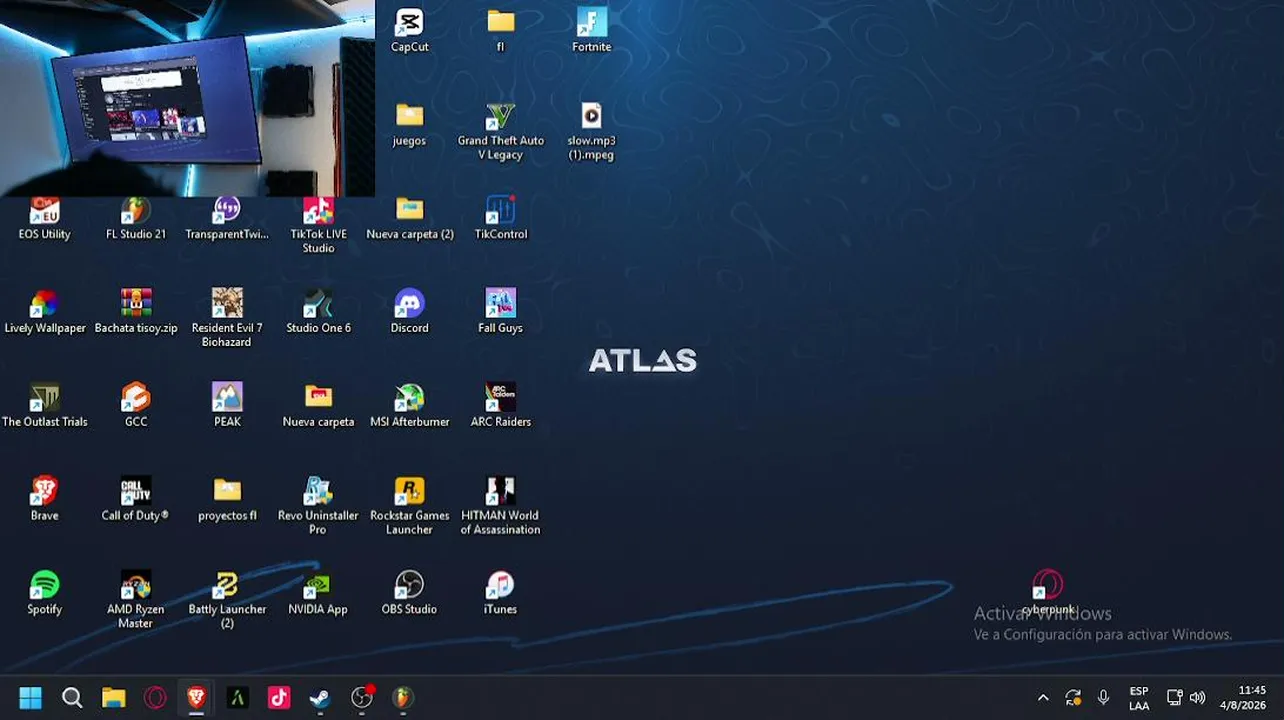Screen dimensions: 1284x720
Task: Select the PEAK game shortcut
Action: [x=227, y=406]
